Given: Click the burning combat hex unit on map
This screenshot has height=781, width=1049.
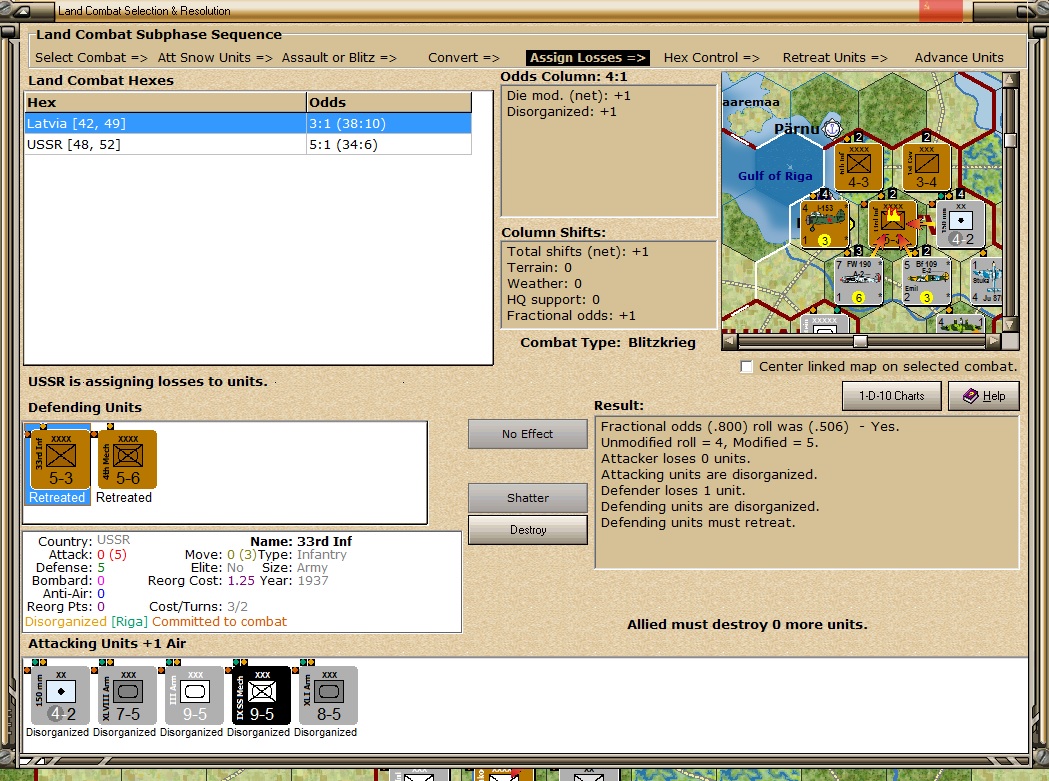Looking at the screenshot, I should click(893, 224).
